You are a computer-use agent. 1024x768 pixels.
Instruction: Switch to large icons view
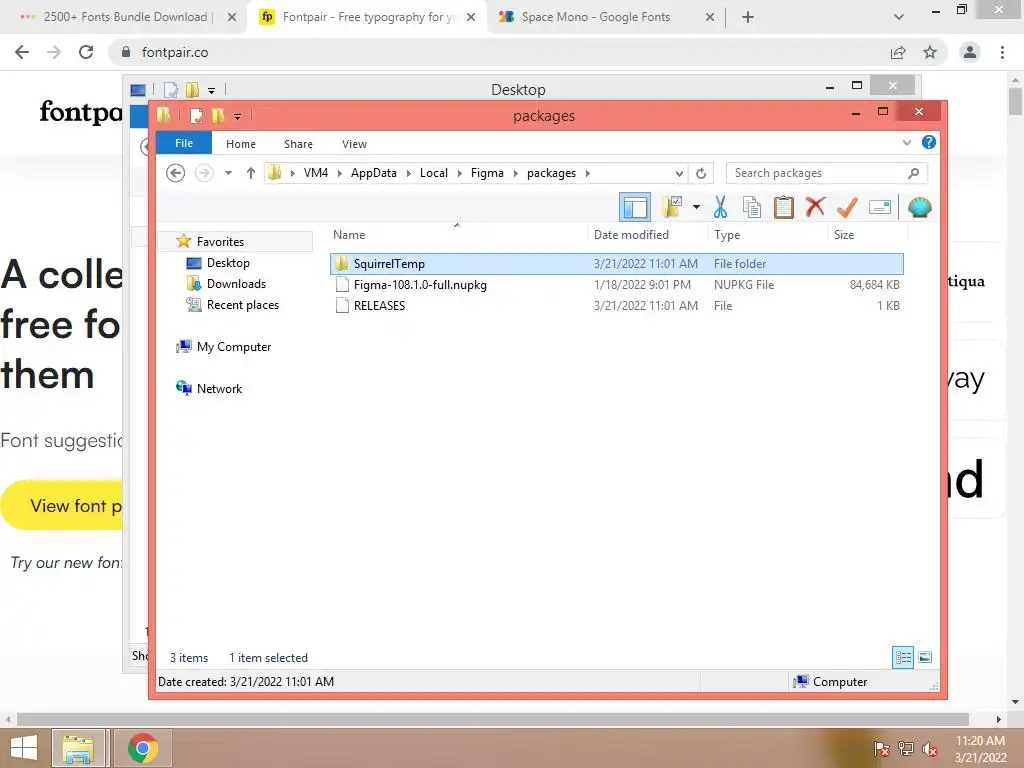pyautogui.click(x=925, y=657)
